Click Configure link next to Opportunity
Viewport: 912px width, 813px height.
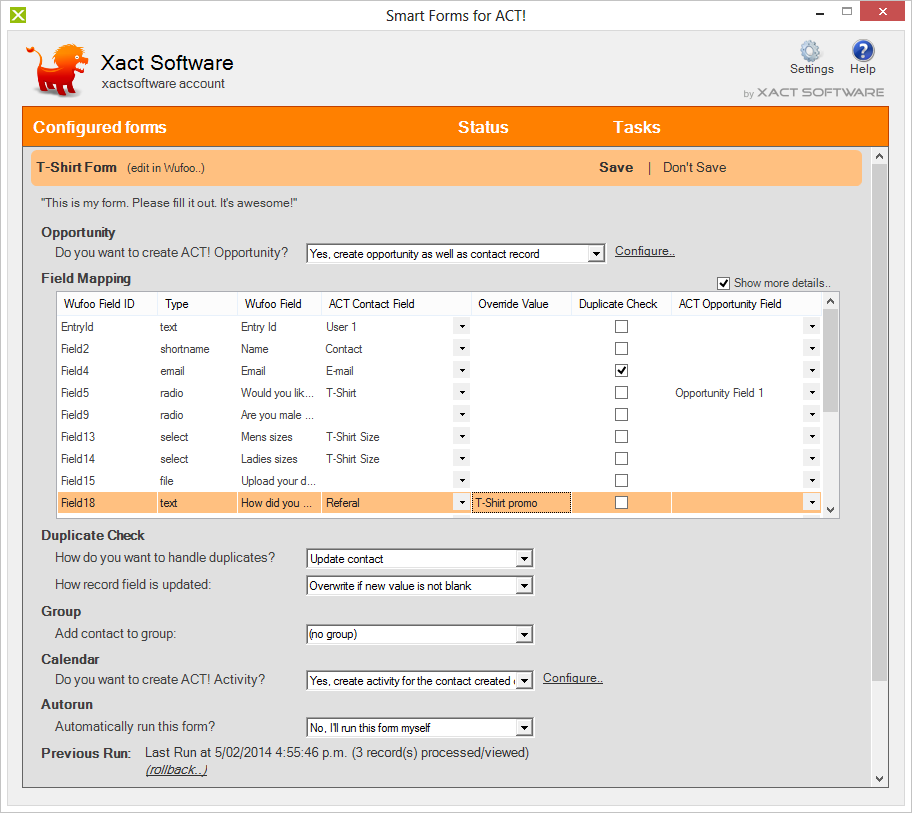pos(644,251)
